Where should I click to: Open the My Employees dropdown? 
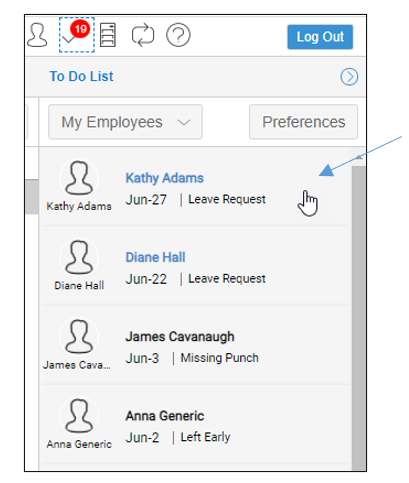pos(125,122)
